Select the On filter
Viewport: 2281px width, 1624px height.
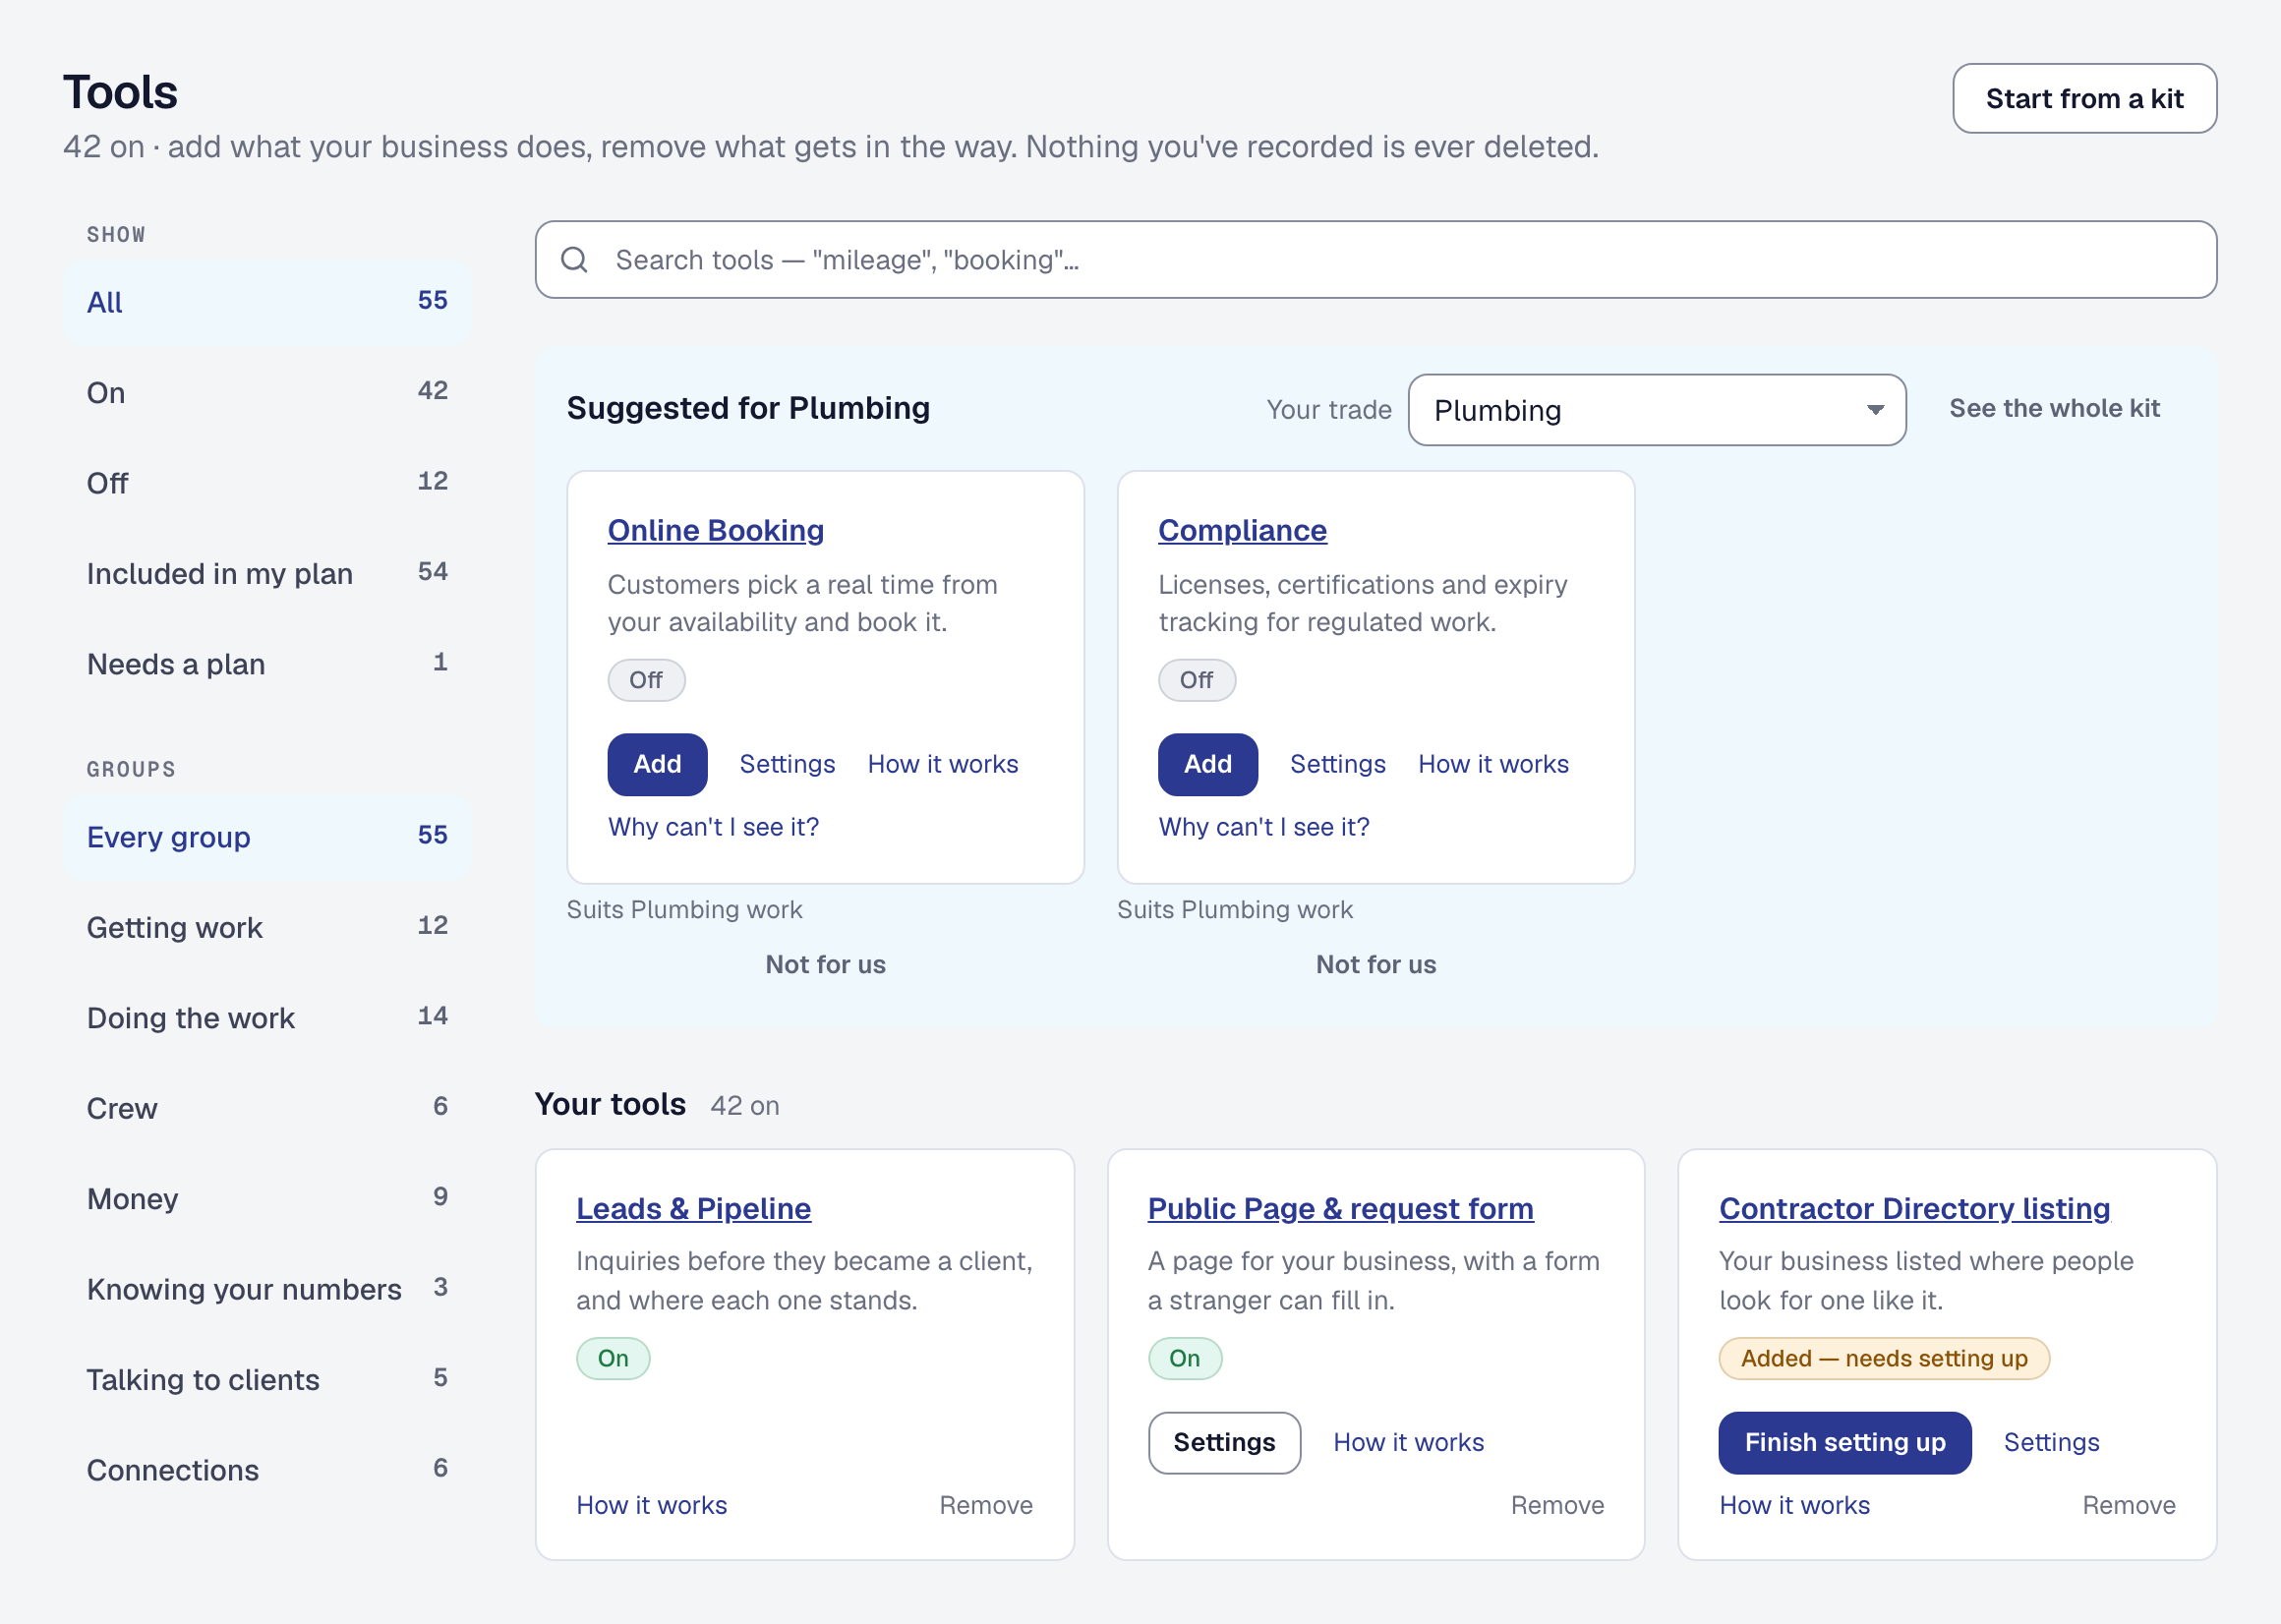(x=267, y=392)
